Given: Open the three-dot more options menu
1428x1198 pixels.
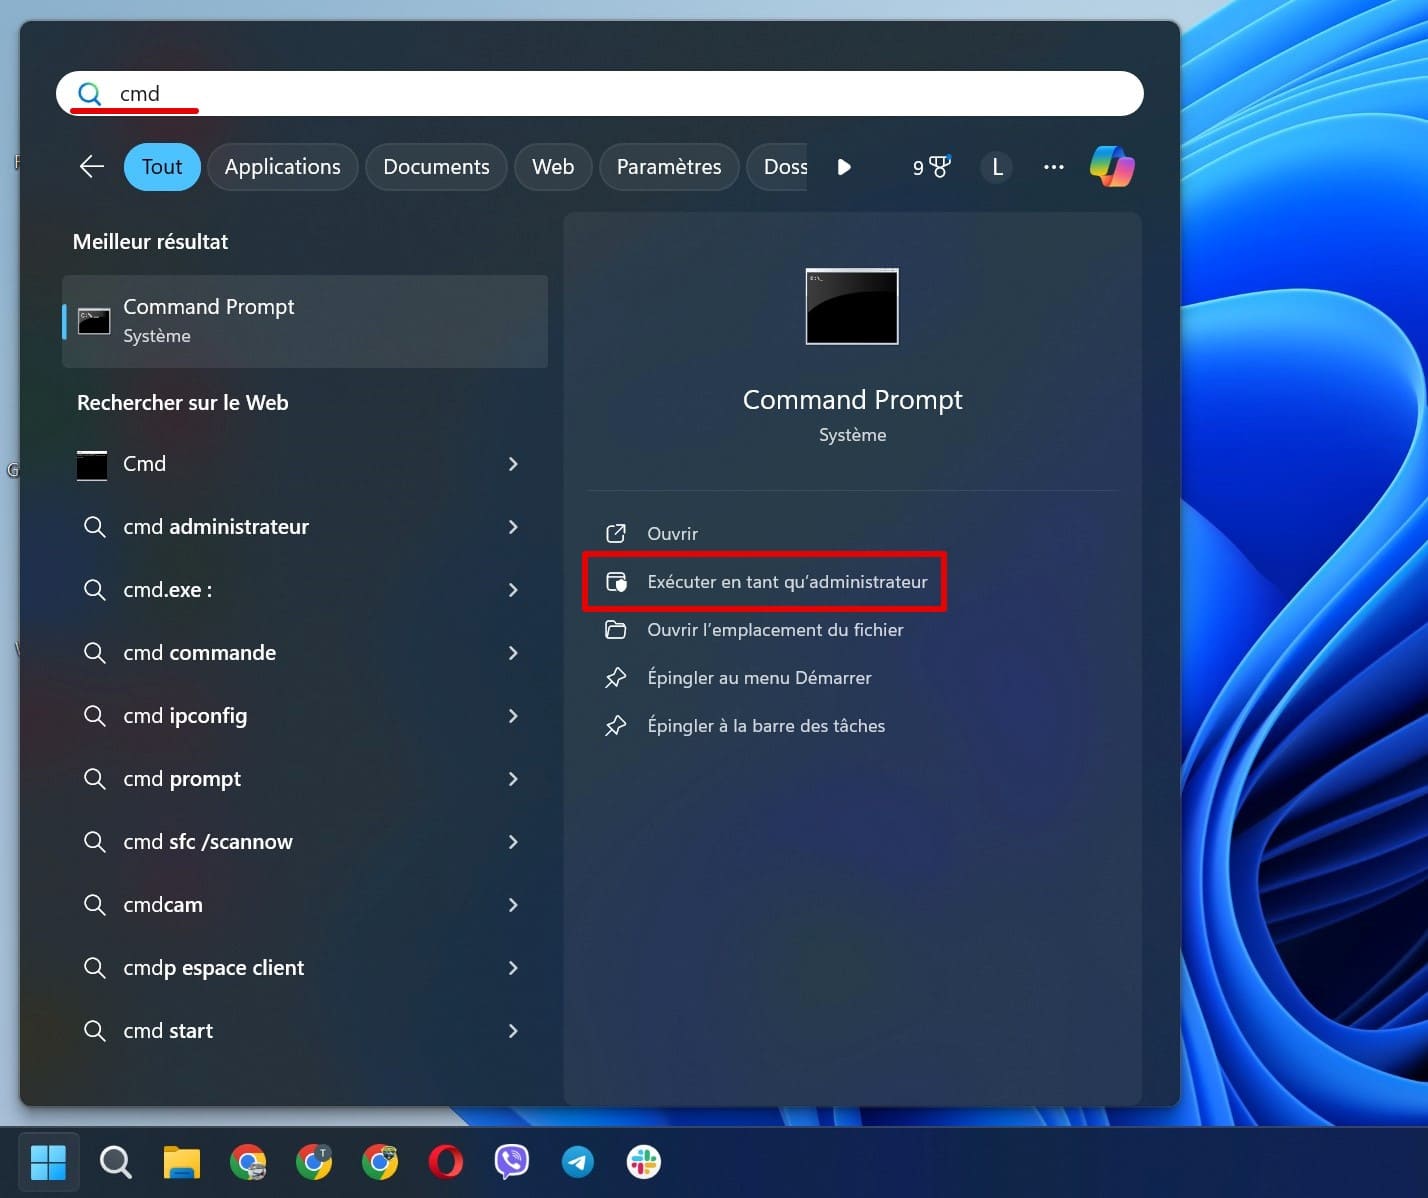Looking at the screenshot, I should click(1053, 167).
